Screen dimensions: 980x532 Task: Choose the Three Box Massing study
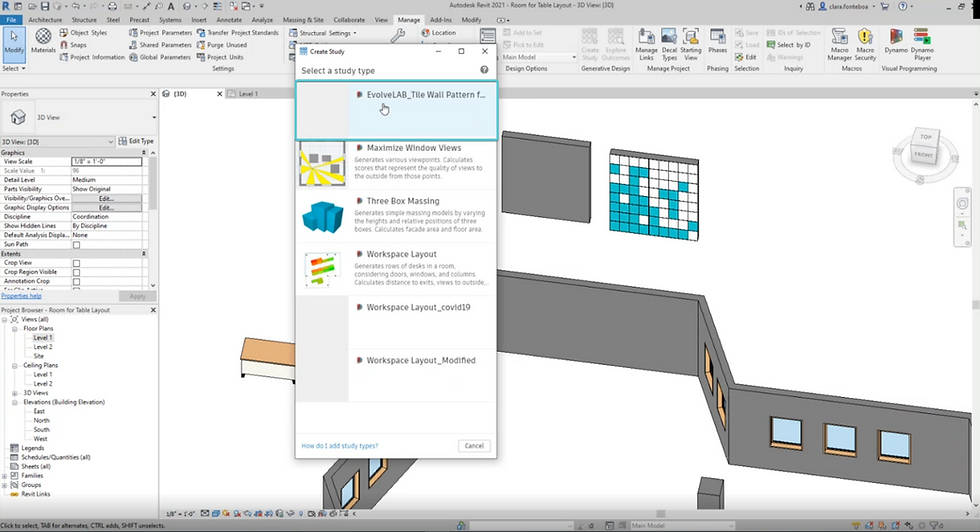pyautogui.click(x=396, y=217)
